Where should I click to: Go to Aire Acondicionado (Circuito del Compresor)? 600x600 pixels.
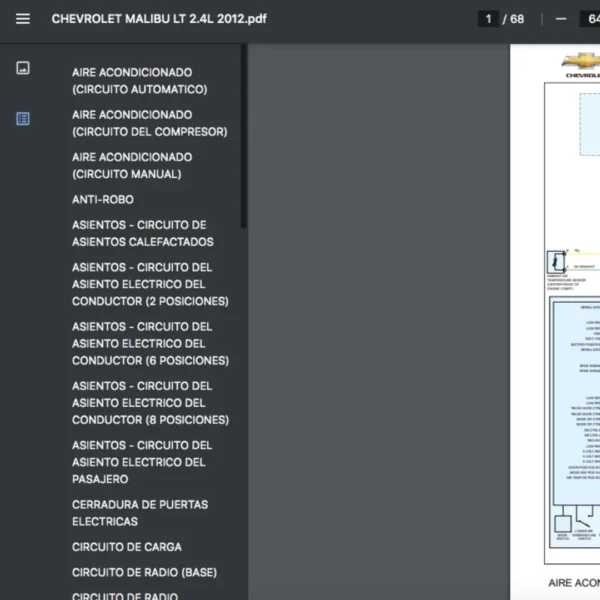pos(149,123)
